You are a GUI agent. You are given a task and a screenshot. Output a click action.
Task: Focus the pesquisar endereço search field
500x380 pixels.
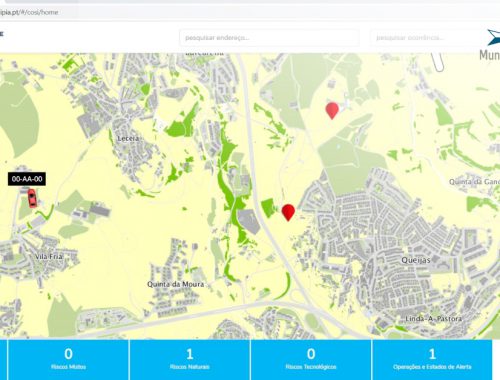(269, 38)
